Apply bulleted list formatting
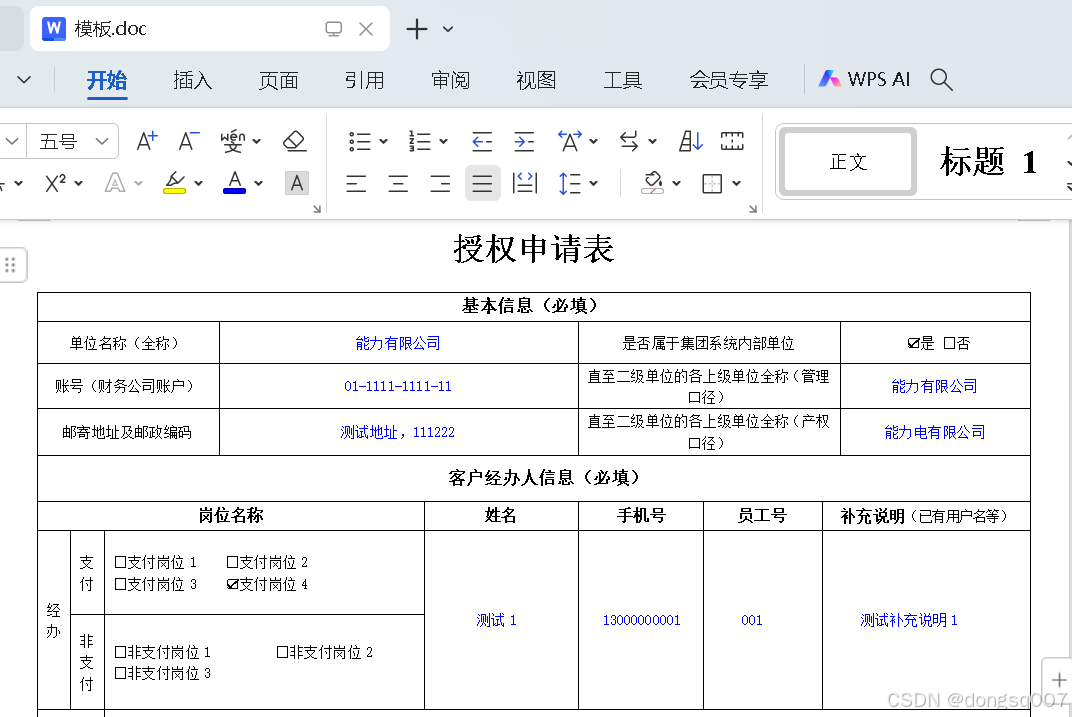The width and height of the screenshot is (1072, 717). tap(360, 141)
